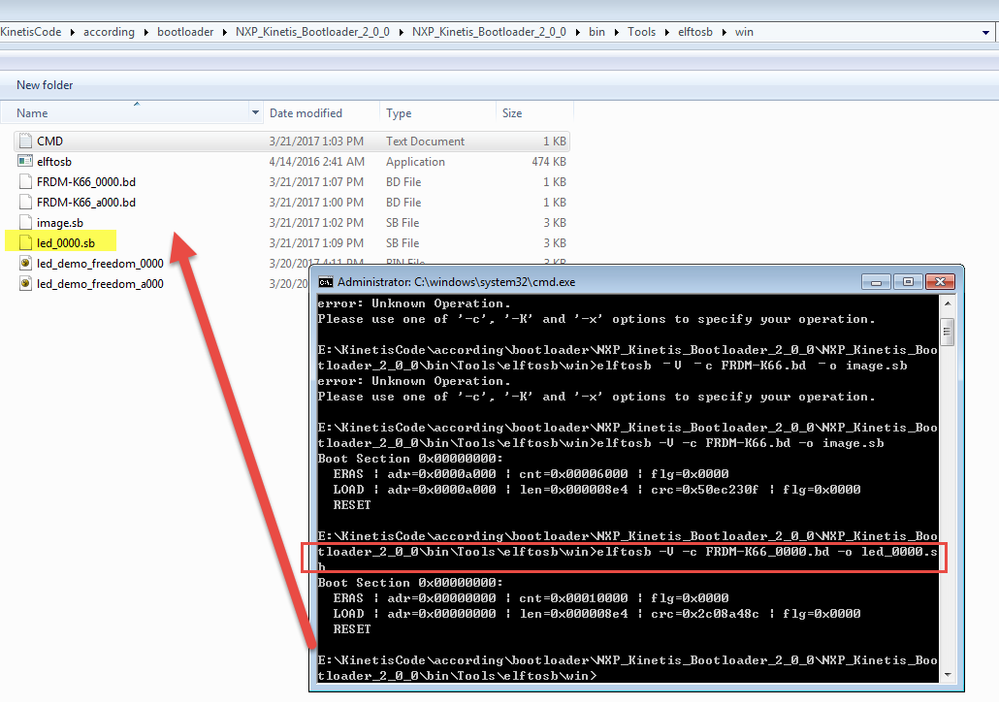Click the led_demo_freedom_a000 file icon
The width and height of the screenshot is (999, 702).
tap(25, 283)
